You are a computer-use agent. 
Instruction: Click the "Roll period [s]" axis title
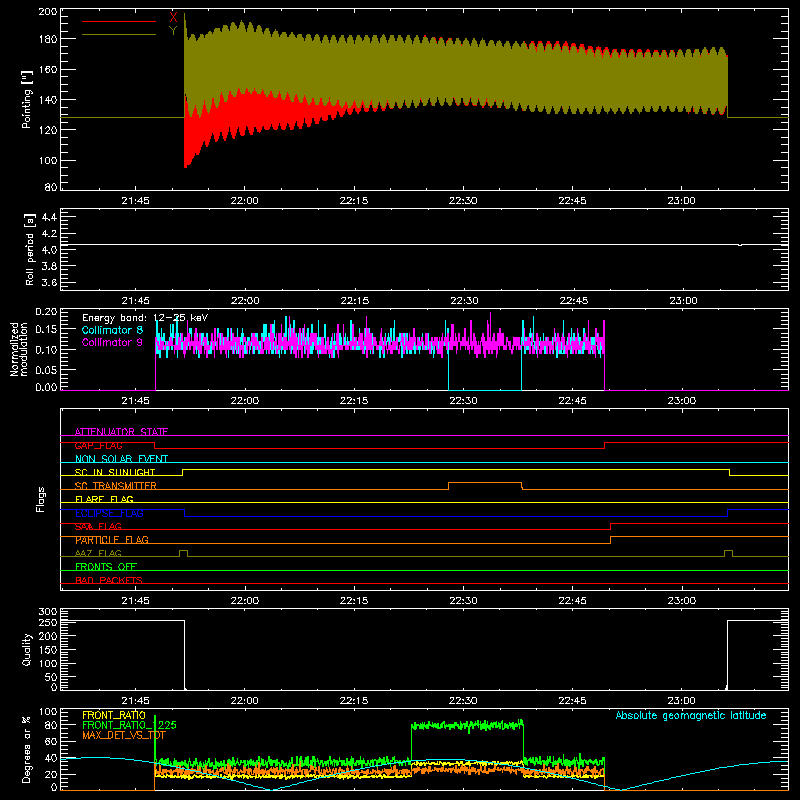tap(29, 249)
